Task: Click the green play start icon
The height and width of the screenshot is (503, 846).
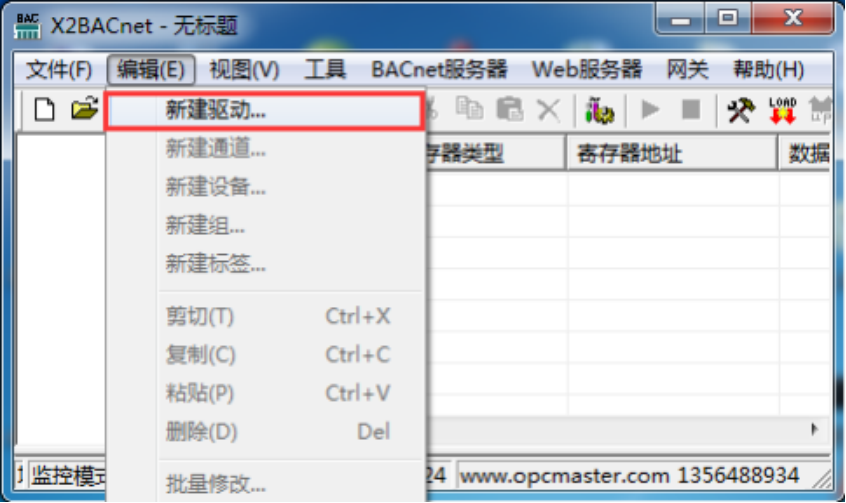Action: 650,110
